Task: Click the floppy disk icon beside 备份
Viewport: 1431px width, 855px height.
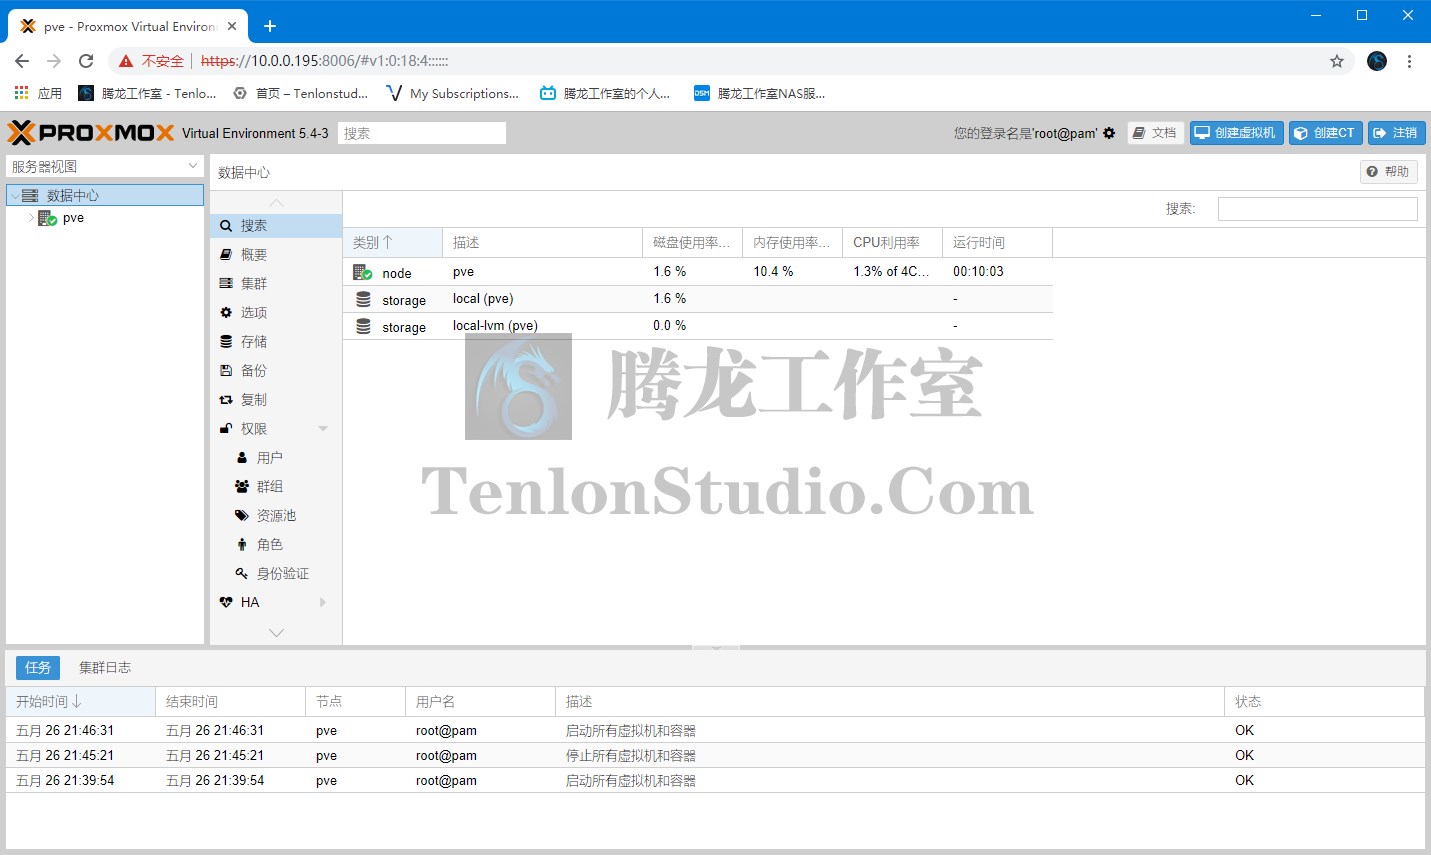Action: (x=226, y=371)
